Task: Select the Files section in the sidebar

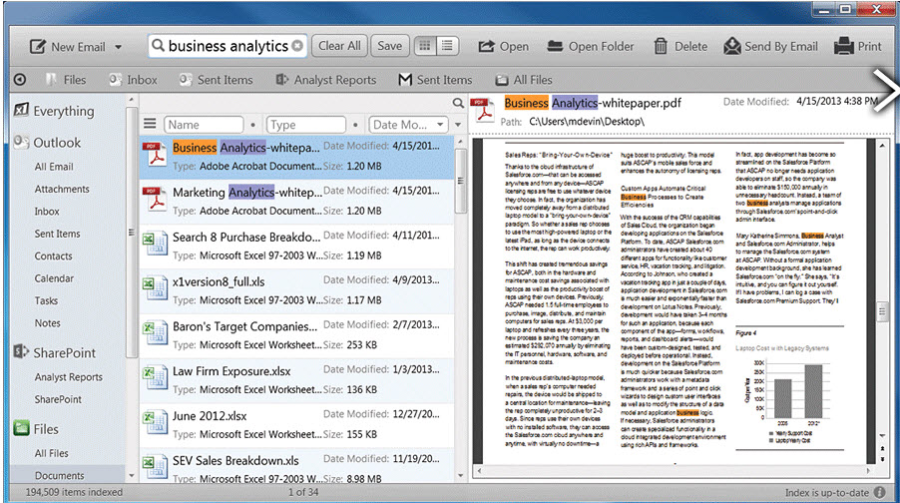Action: coord(36,429)
